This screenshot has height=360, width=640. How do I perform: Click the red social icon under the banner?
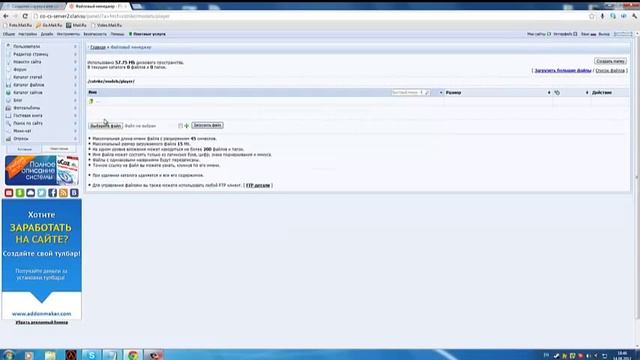tap(9, 193)
